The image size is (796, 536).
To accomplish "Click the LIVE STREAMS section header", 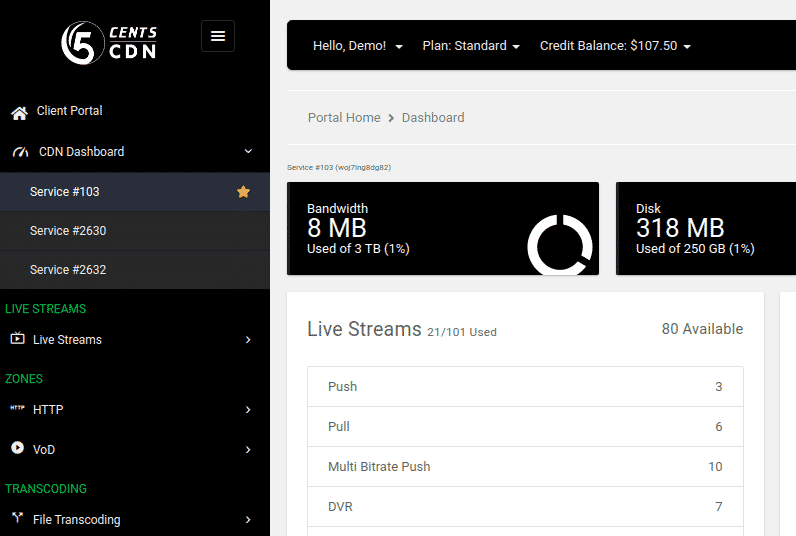I will pos(46,309).
